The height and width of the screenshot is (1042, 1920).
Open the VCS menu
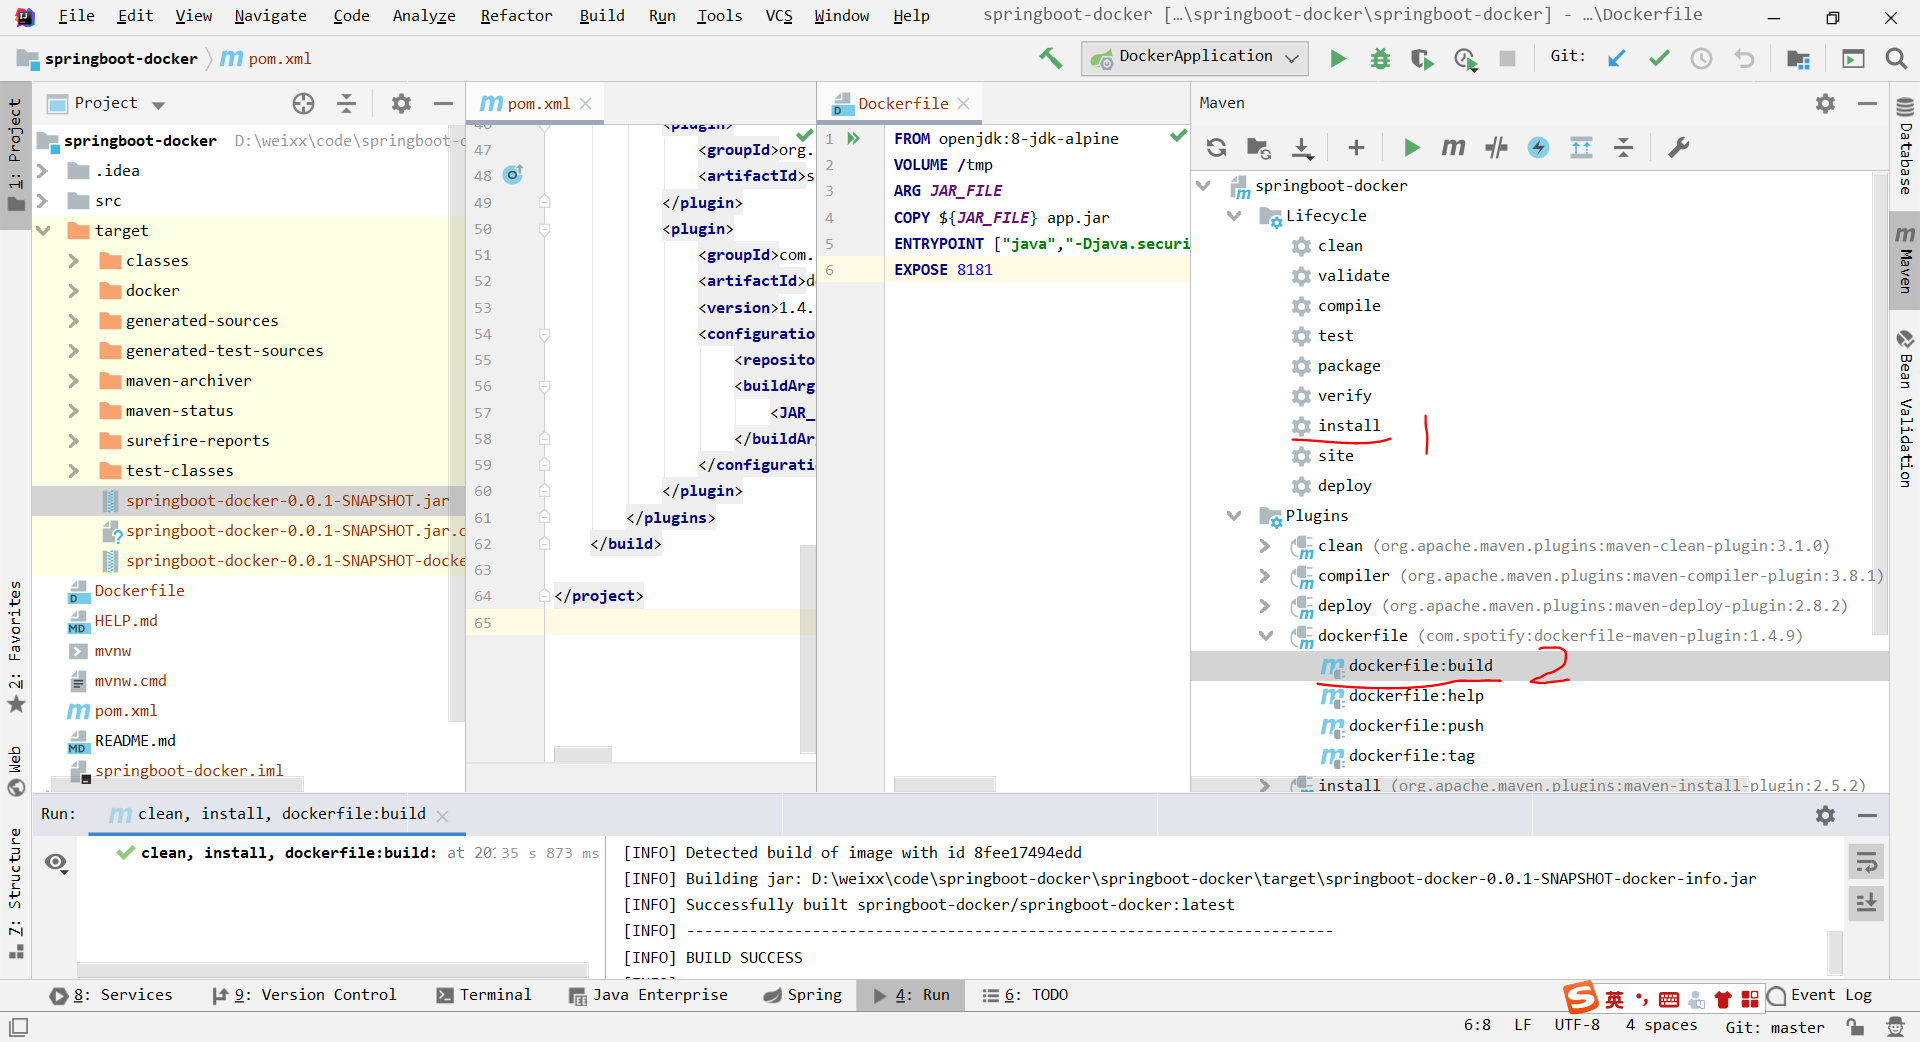pos(779,15)
